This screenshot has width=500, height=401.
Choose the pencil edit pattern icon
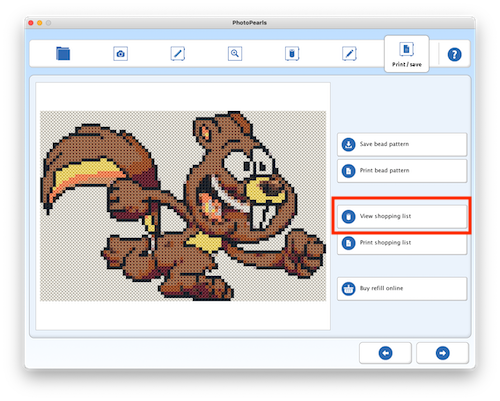[349, 54]
